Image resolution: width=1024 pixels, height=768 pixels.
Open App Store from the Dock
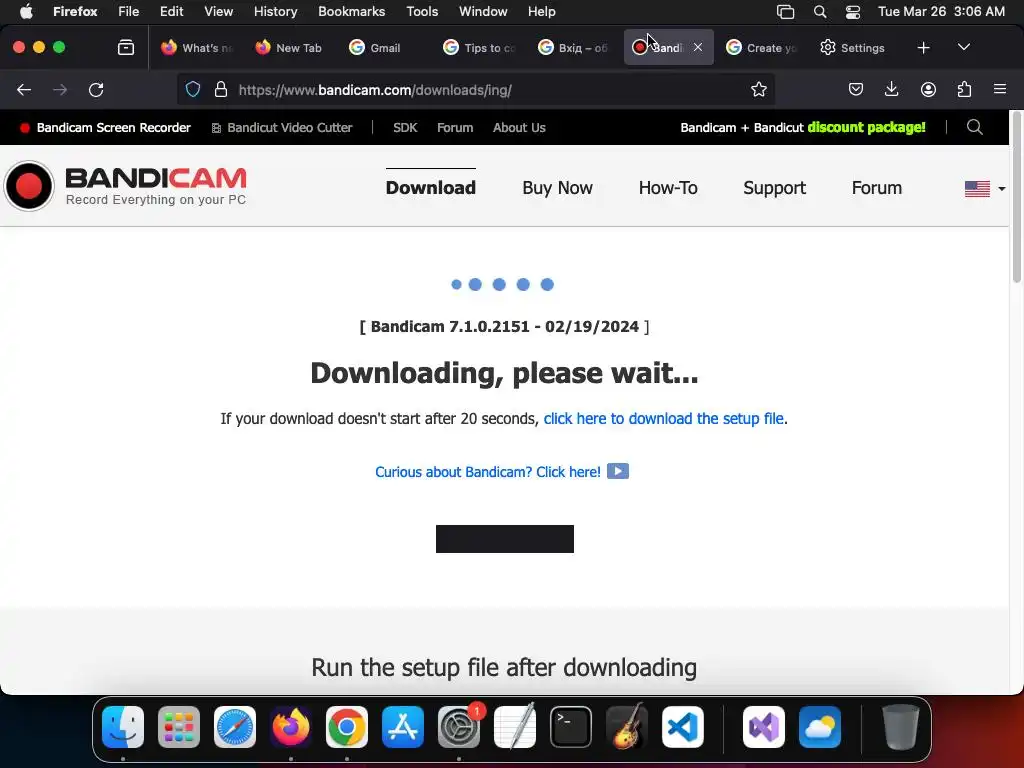point(403,727)
